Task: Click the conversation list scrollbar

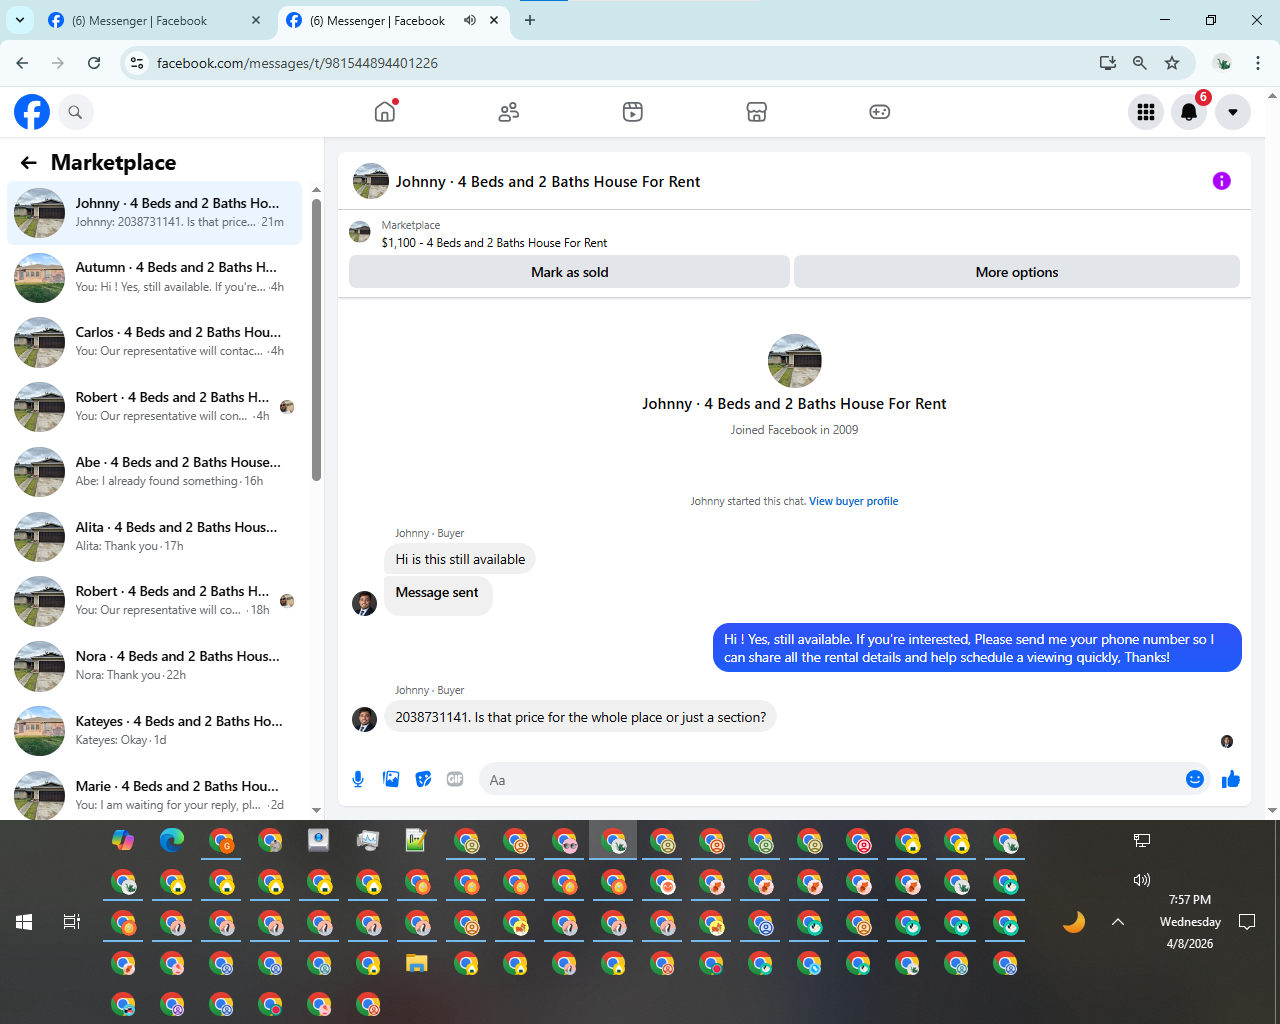Action: pyautogui.click(x=316, y=340)
